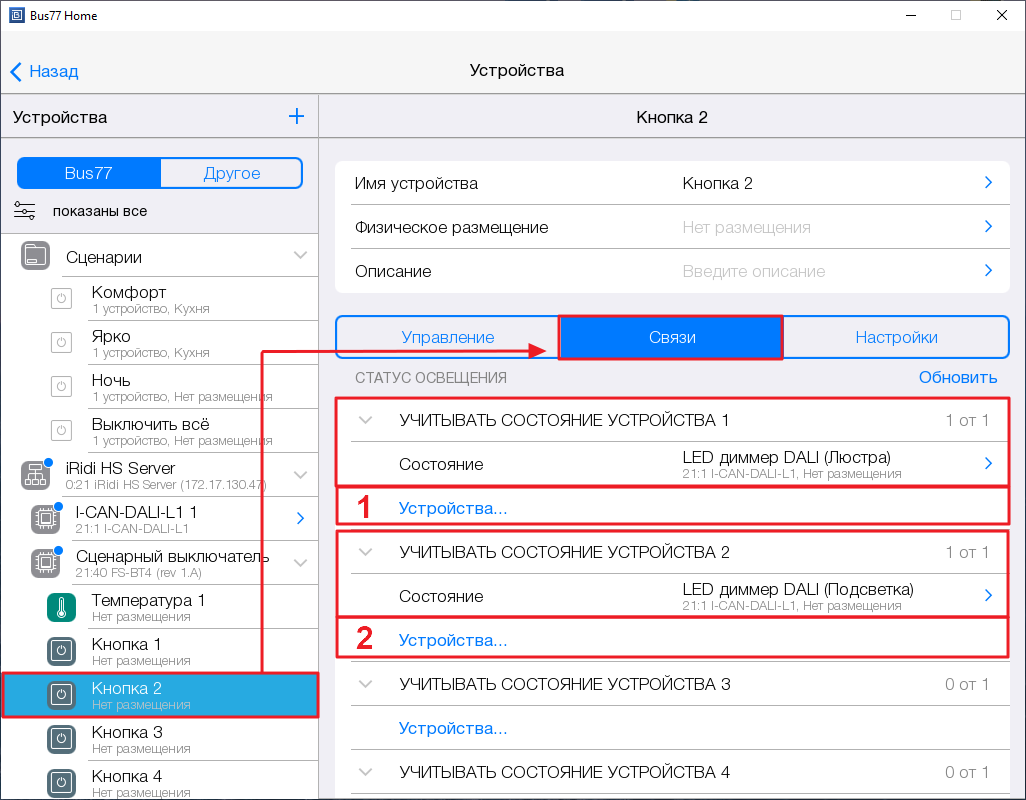Select Кнопка 3 in the device tree
The width and height of the screenshot is (1026, 800).
pos(126,738)
